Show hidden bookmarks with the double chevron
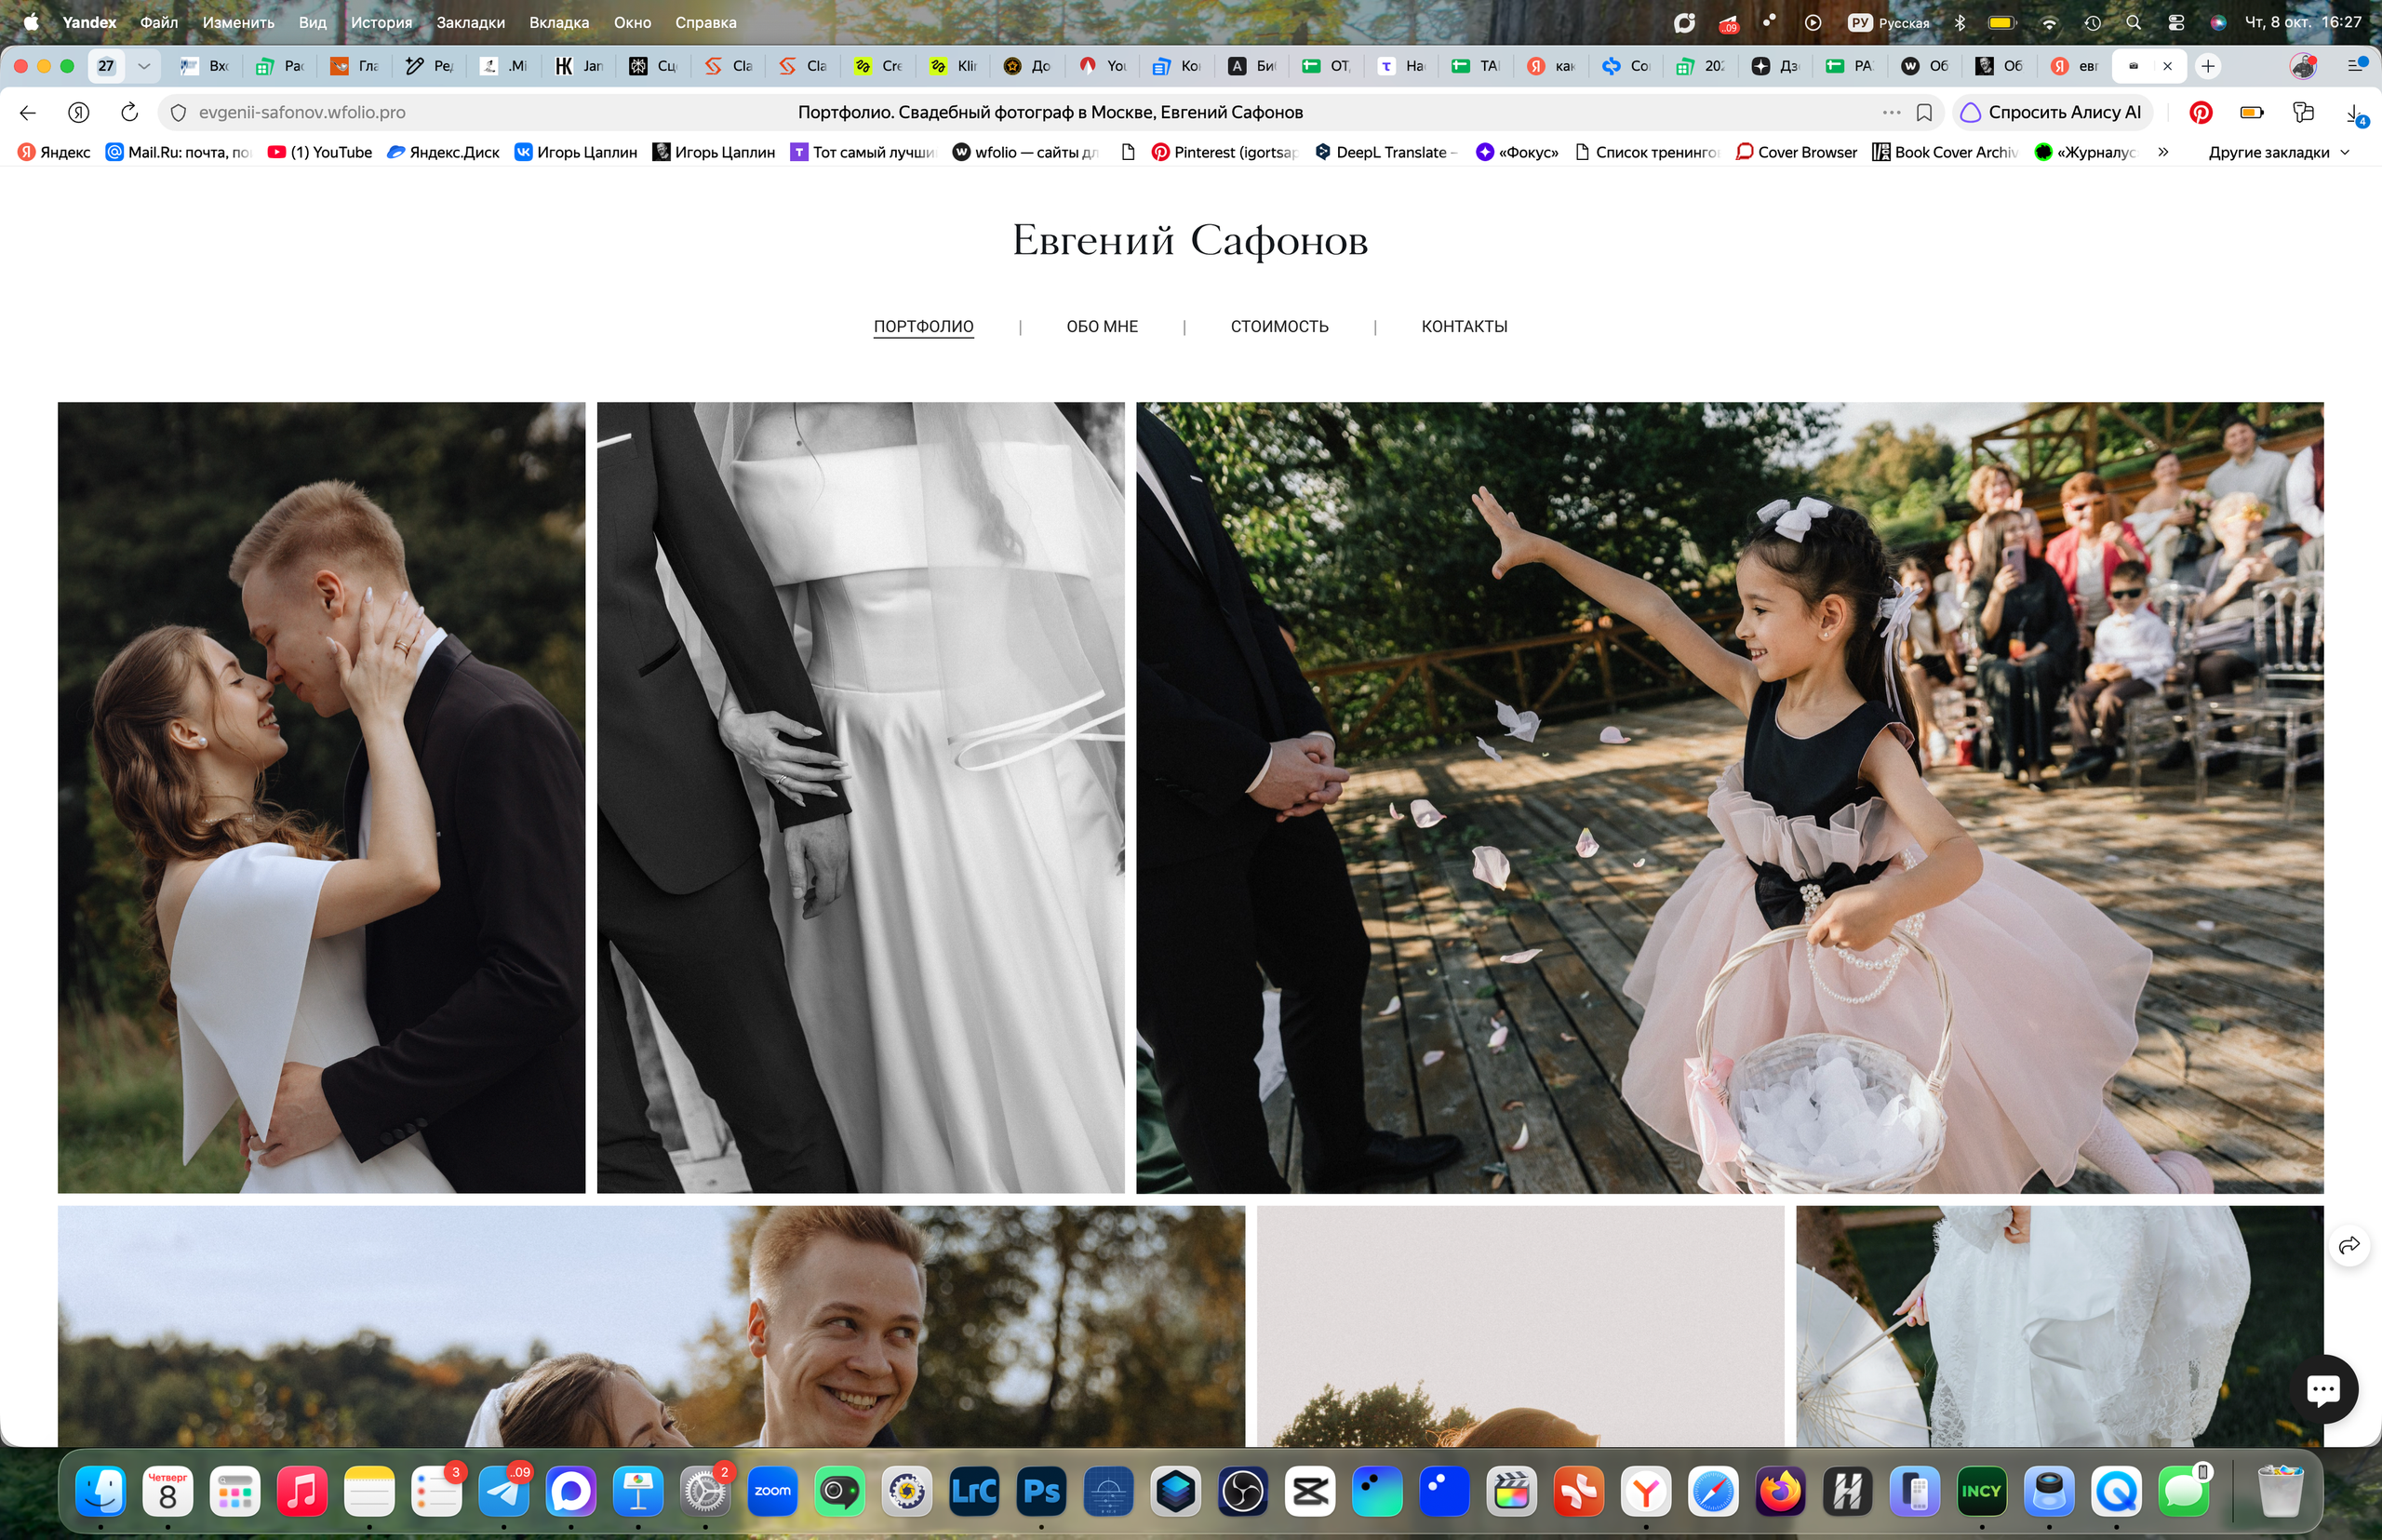2382x1540 pixels. pyautogui.click(x=2163, y=152)
